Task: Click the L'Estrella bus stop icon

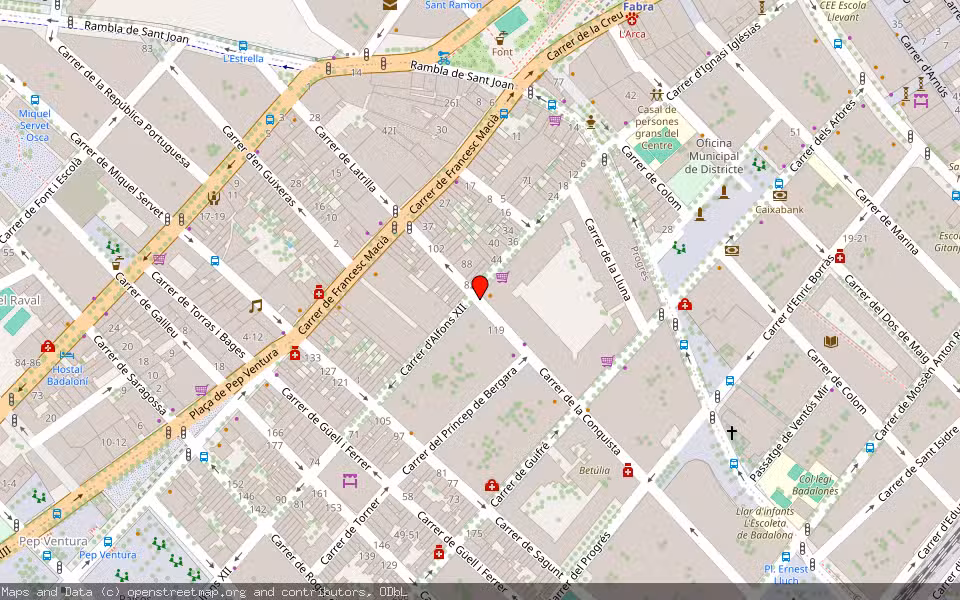Action: [242, 46]
